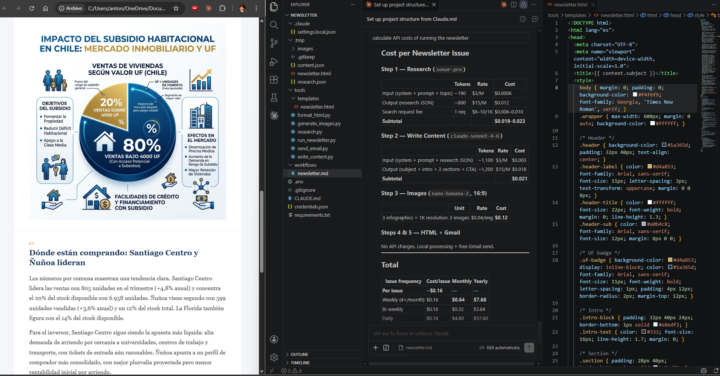The image size is (720, 376).
Task: Close the newsletter.html editor tab
Action: click(593, 5)
